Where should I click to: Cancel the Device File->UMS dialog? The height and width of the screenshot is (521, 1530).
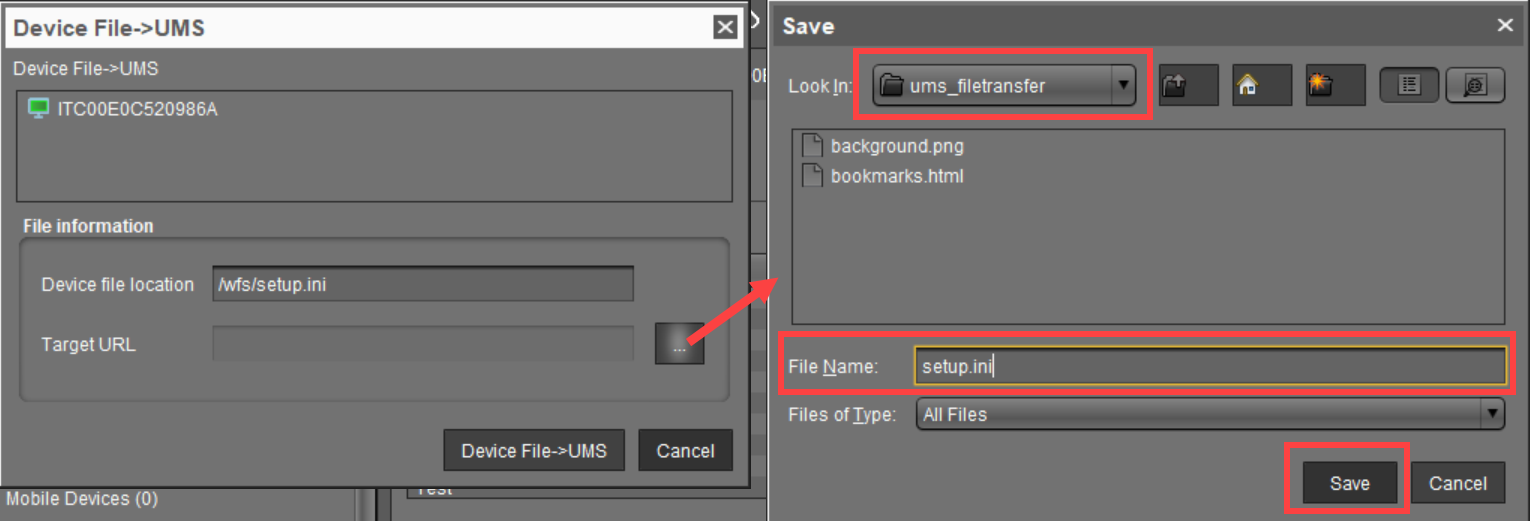685,451
